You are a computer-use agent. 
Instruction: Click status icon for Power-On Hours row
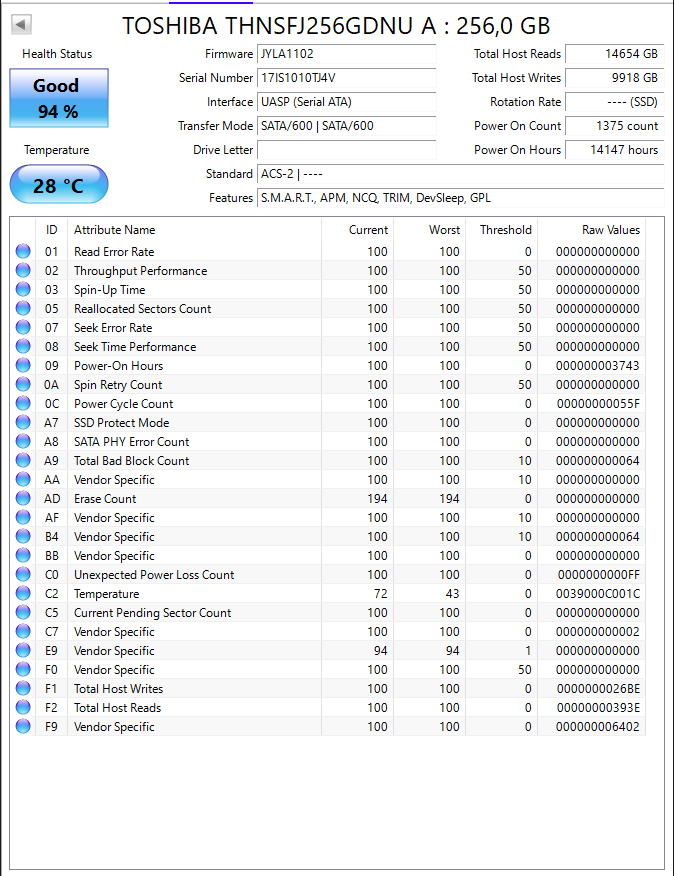pyautogui.click(x=23, y=365)
